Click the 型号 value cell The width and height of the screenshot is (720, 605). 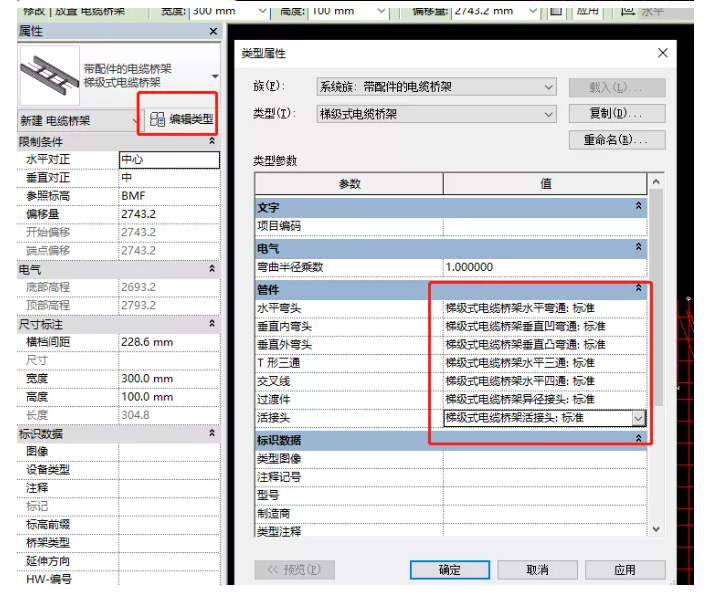545,495
